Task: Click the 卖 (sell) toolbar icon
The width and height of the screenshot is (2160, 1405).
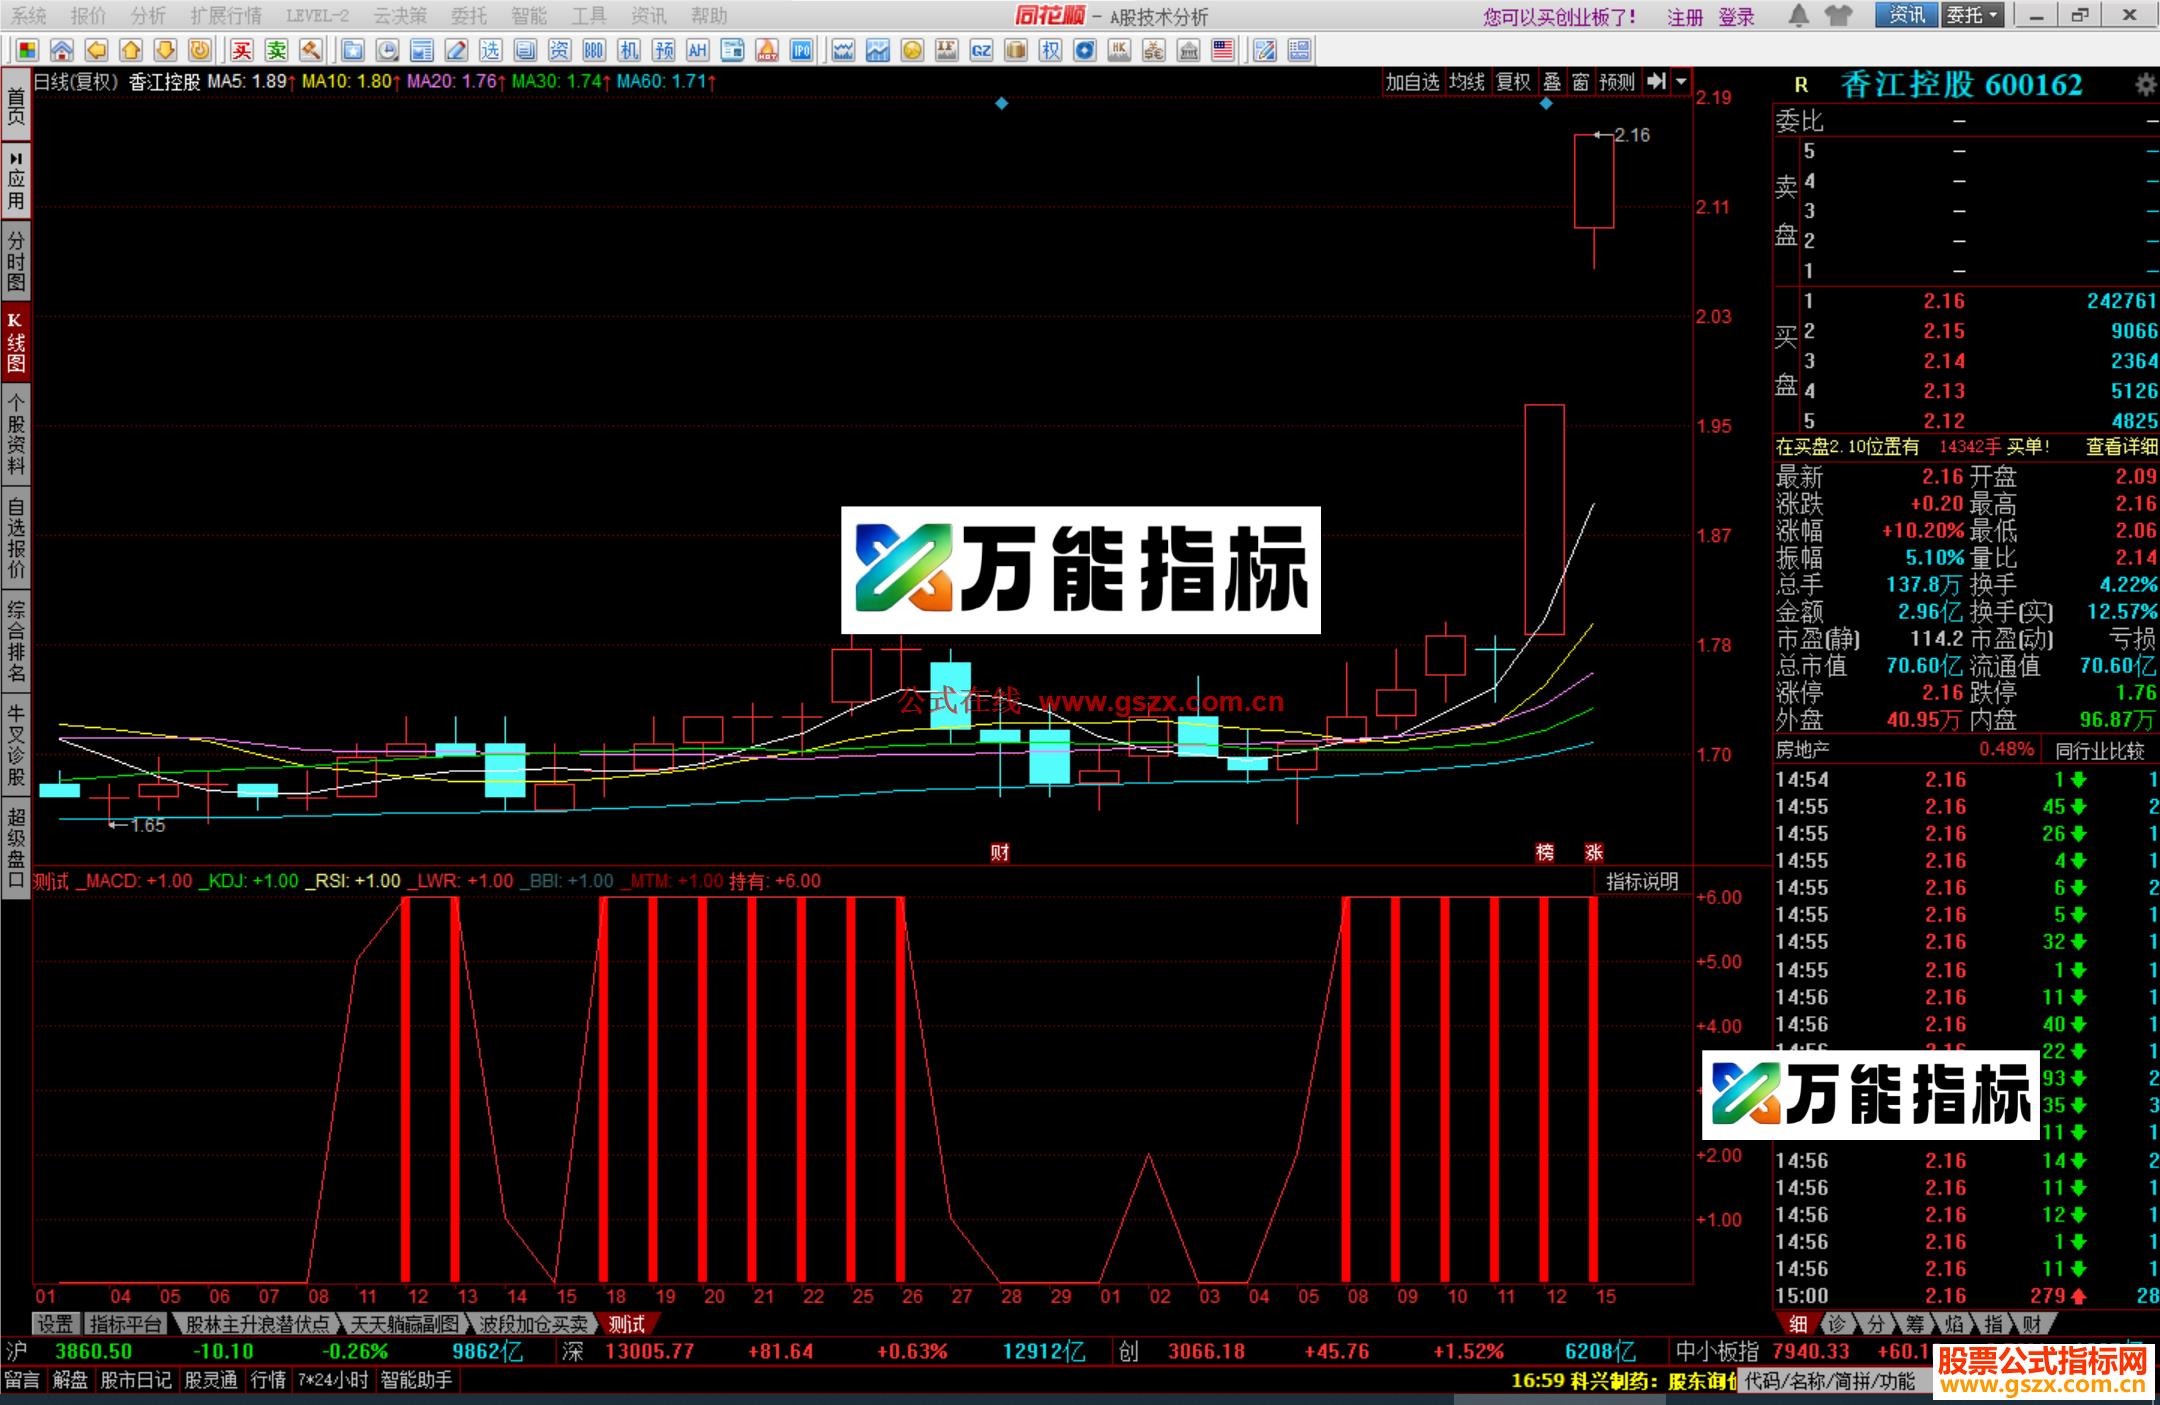Action: (278, 47)
